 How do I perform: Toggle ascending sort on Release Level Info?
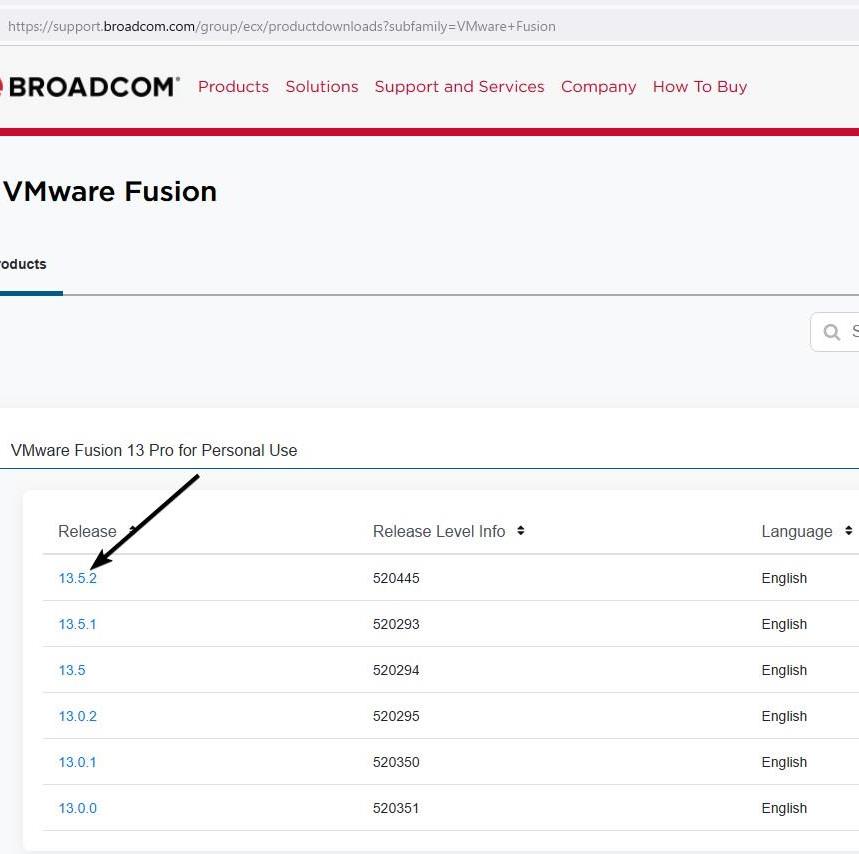(x=521, y=531)
